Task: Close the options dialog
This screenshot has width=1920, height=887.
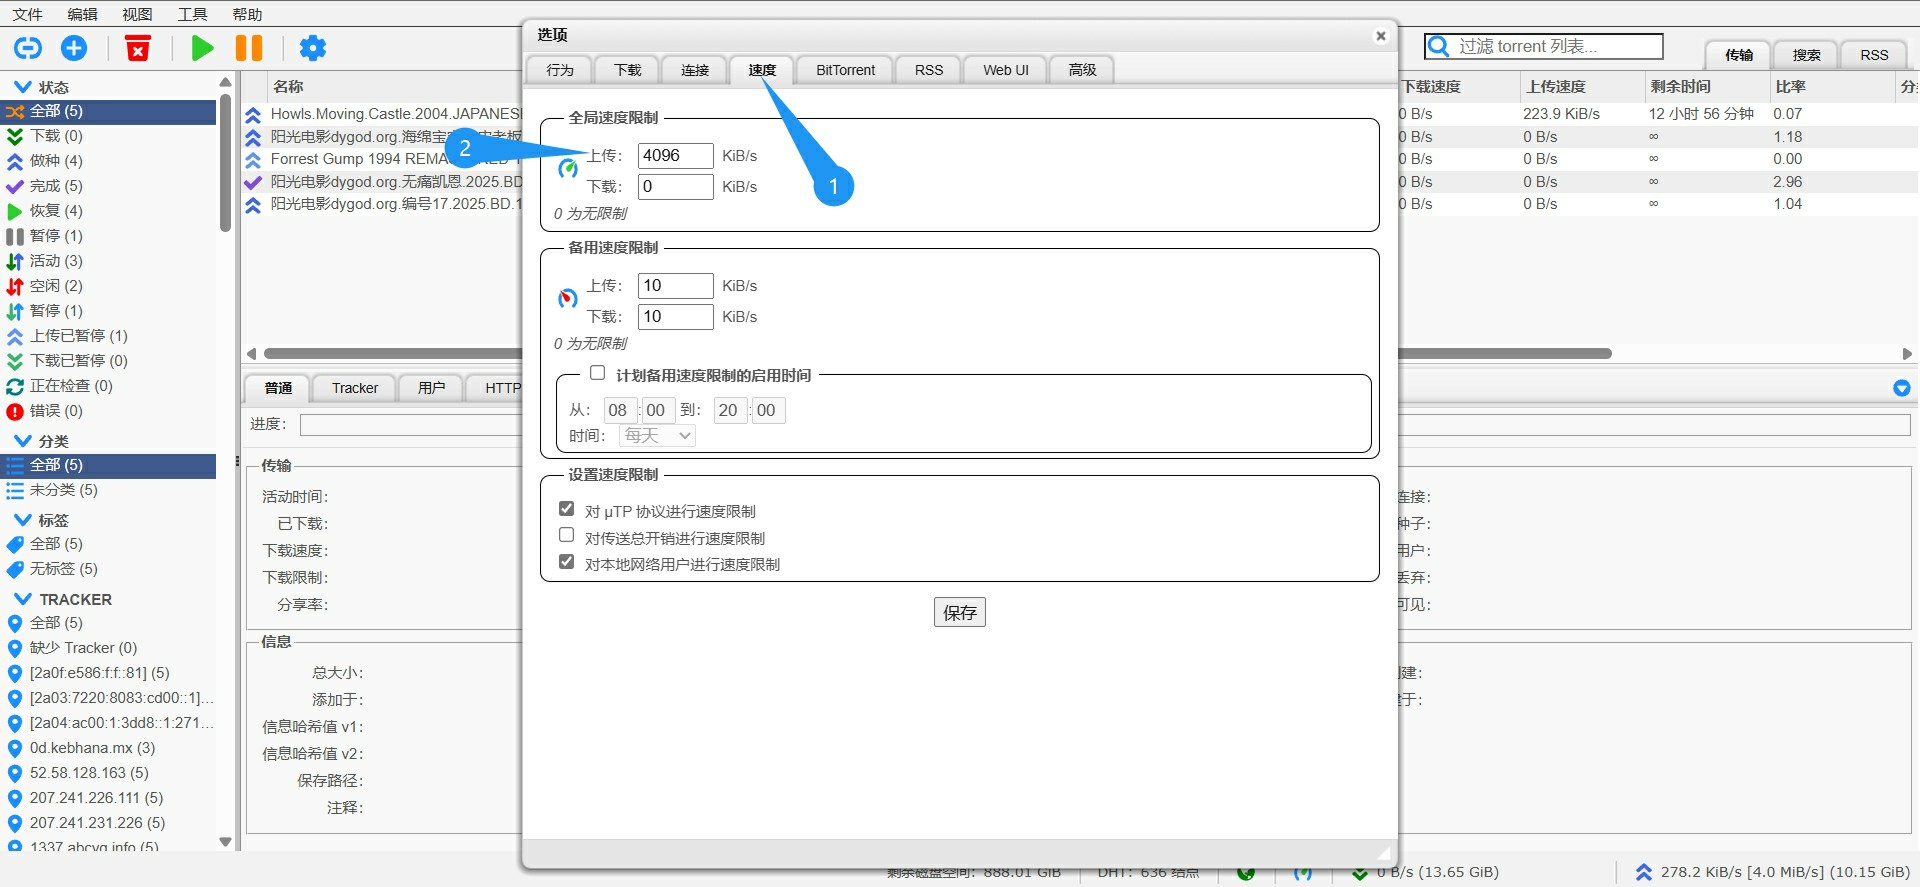Action: pyautogui.click(x=1380, y=36)
